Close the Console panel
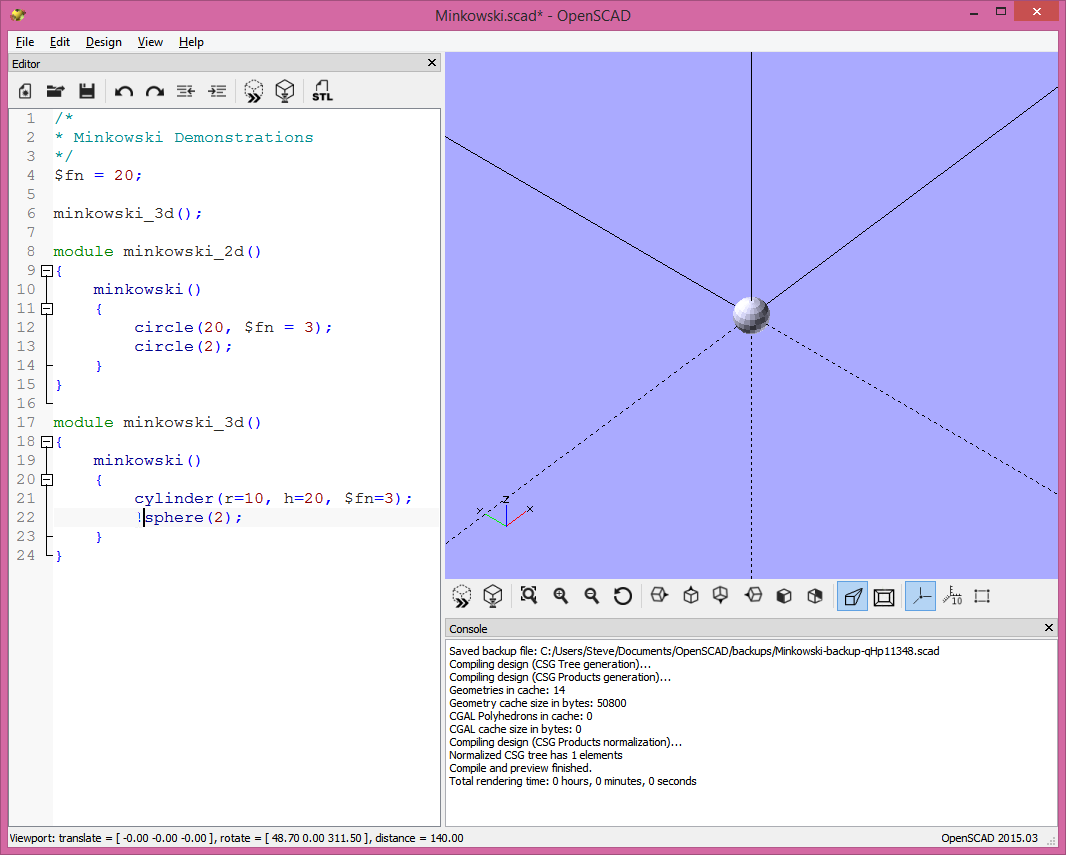This screenshot has height=855, width=1066. point(1048,628)
